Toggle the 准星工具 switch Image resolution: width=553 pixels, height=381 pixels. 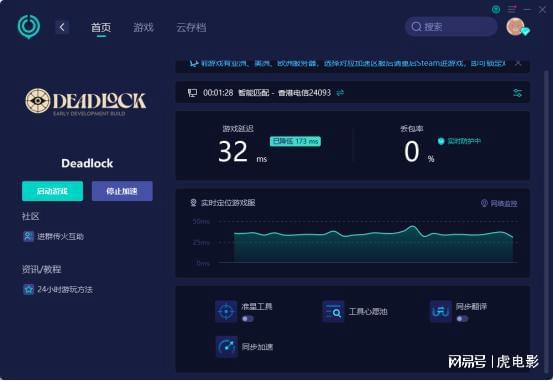[248, 319]
